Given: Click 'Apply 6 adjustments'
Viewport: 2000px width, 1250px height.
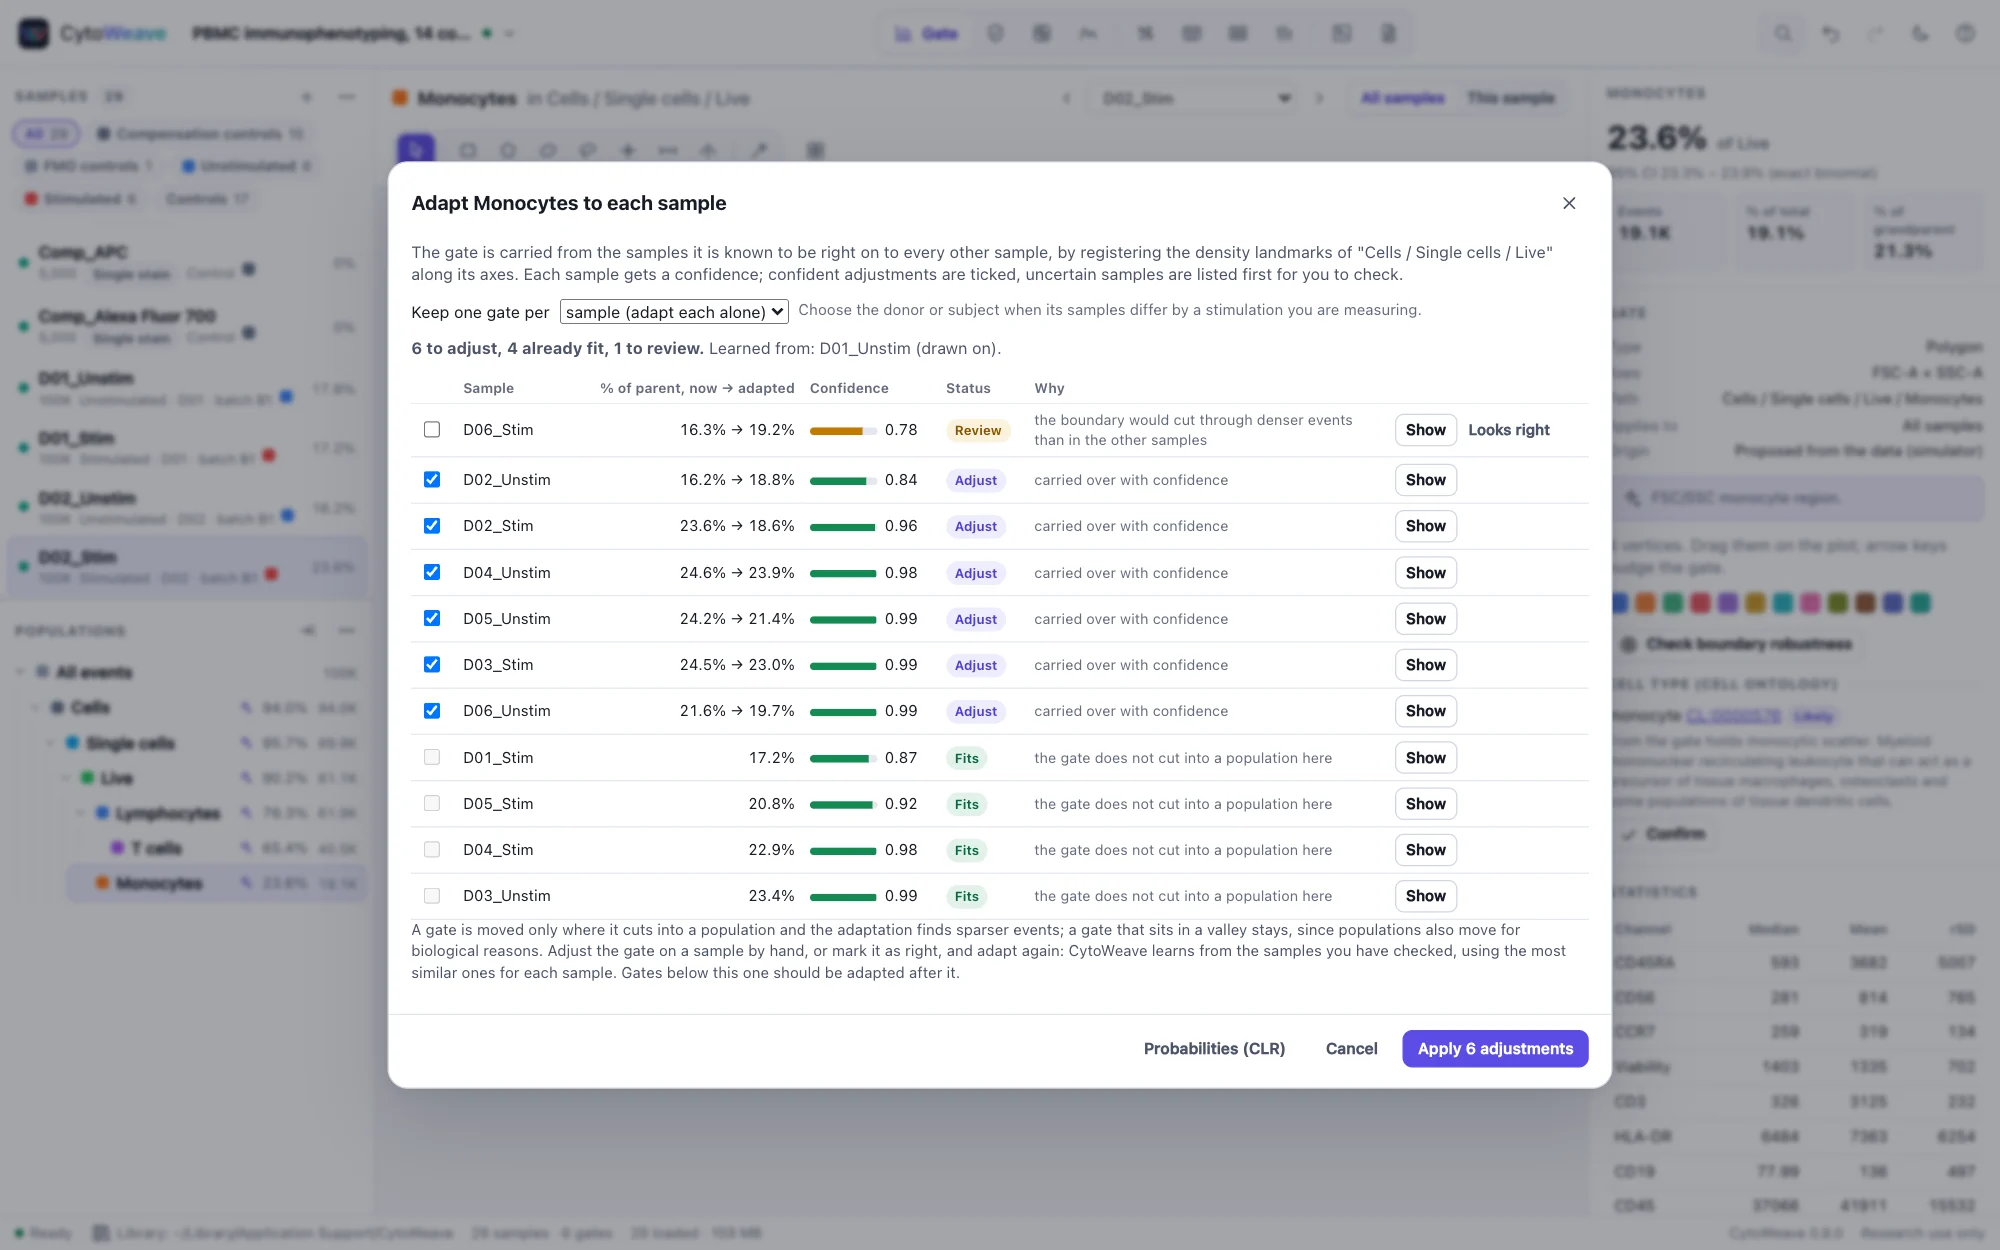Looking at the screenshot, I should pos(1495,1048).
